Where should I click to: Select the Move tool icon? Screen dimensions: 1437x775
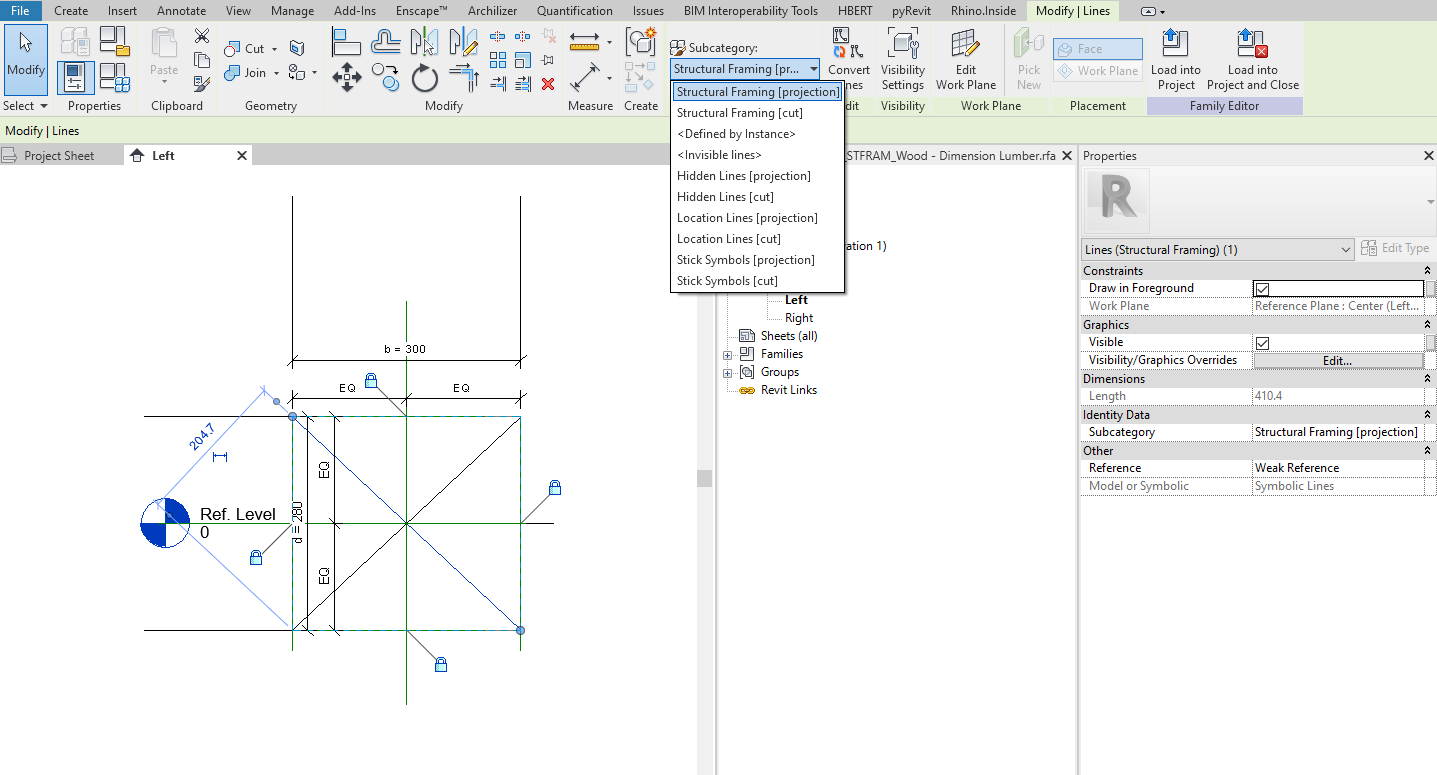346,77
